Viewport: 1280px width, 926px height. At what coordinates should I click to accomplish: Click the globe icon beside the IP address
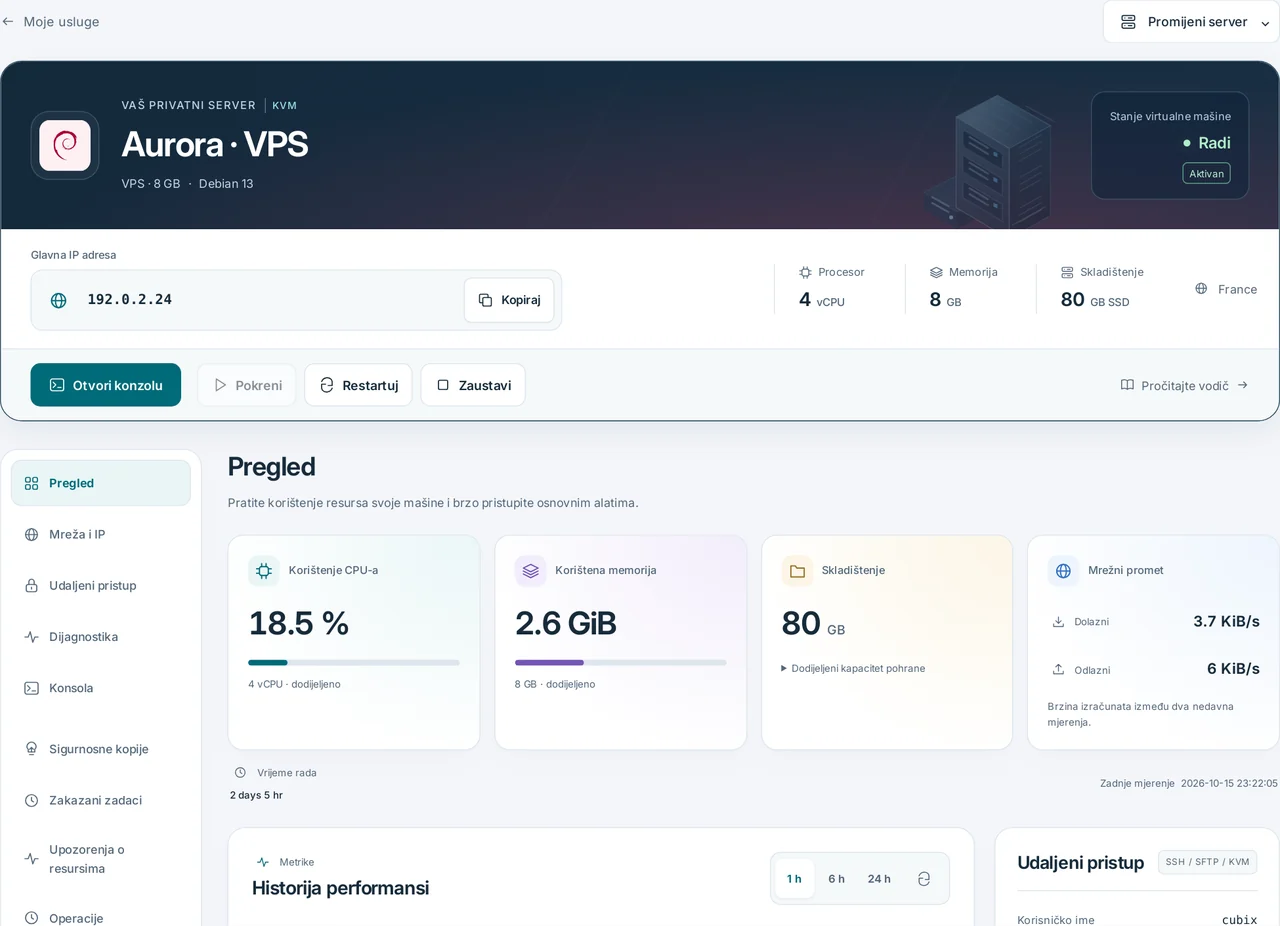click(59, 300)
